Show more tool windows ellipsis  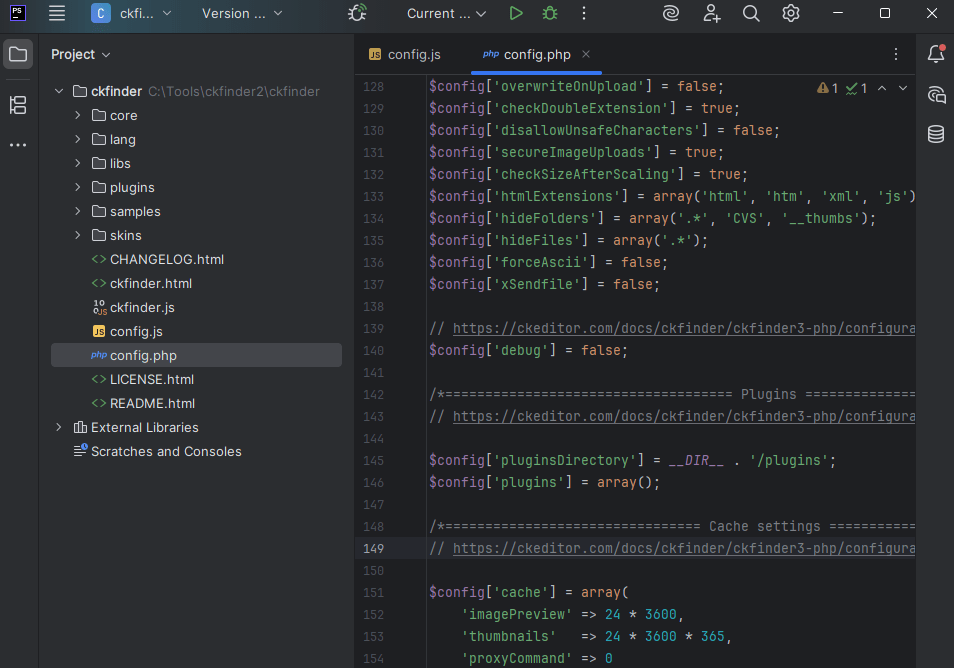pos(18,145)
